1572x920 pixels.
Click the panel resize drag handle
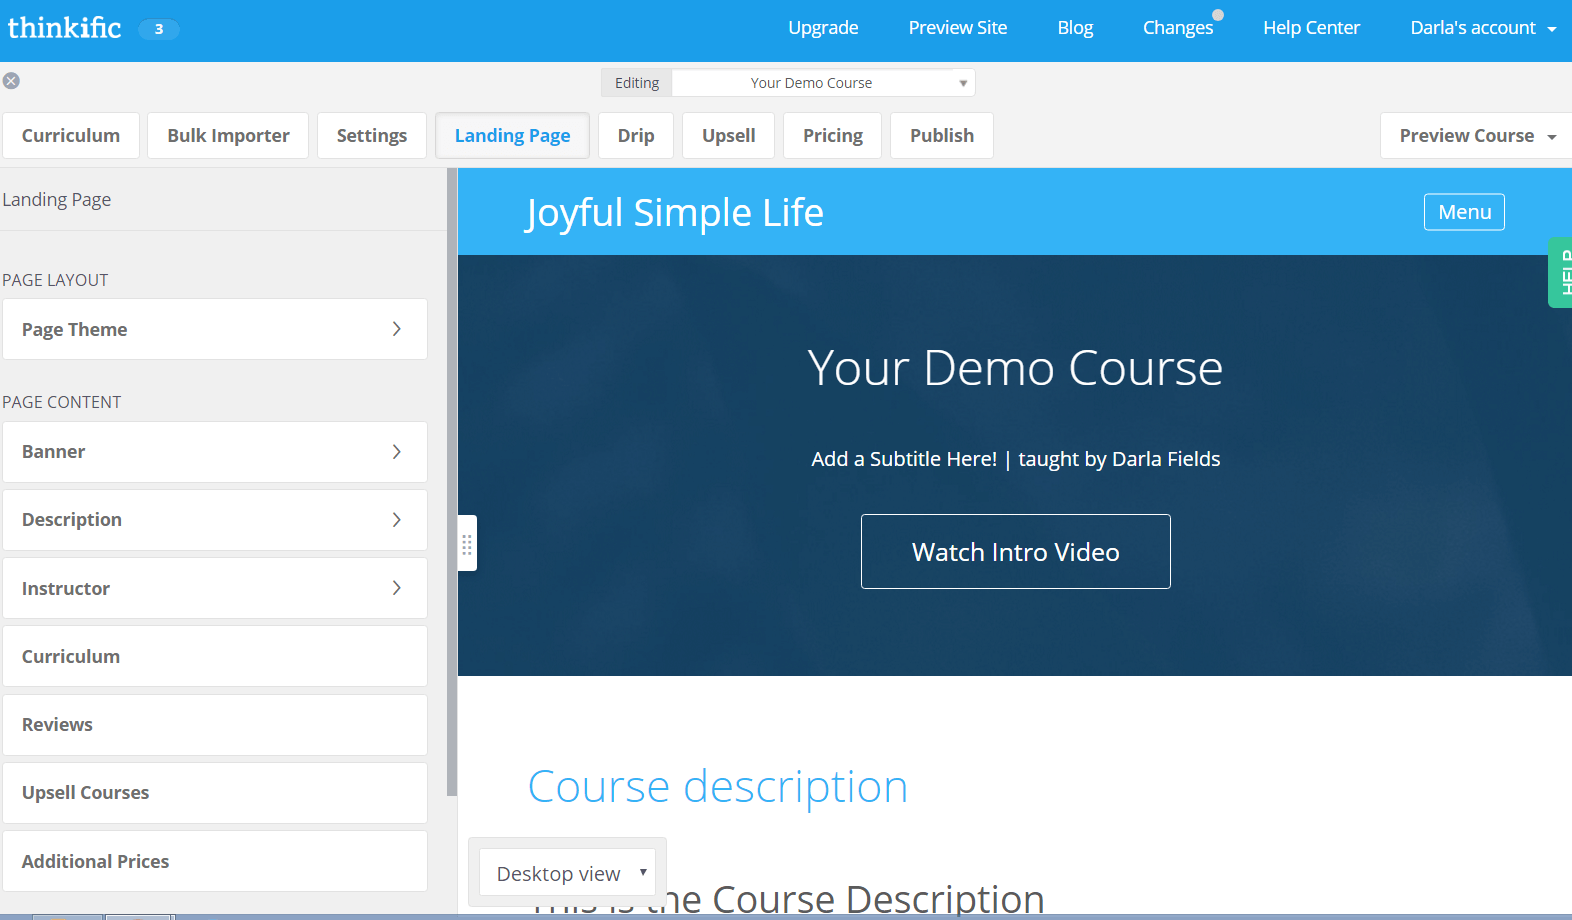[467, 544]
